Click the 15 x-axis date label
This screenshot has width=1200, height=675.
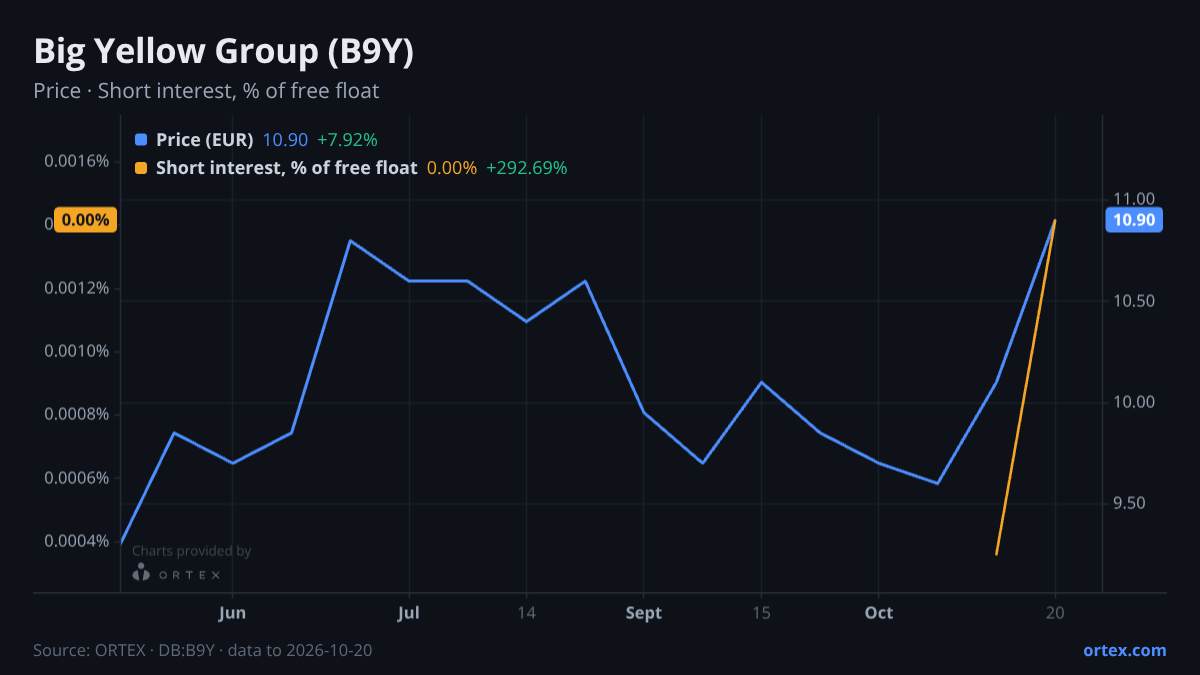[761, 613]
